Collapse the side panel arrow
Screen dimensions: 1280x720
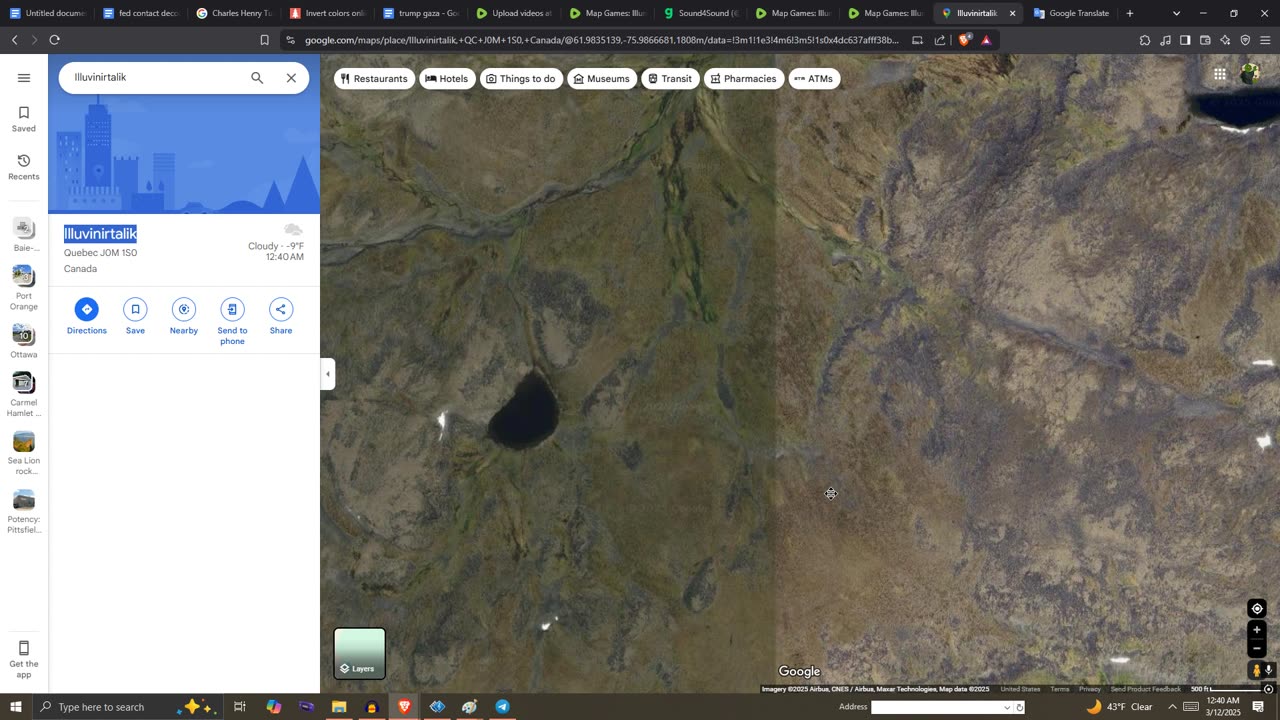pyautogui.click(x=328, y=374)
